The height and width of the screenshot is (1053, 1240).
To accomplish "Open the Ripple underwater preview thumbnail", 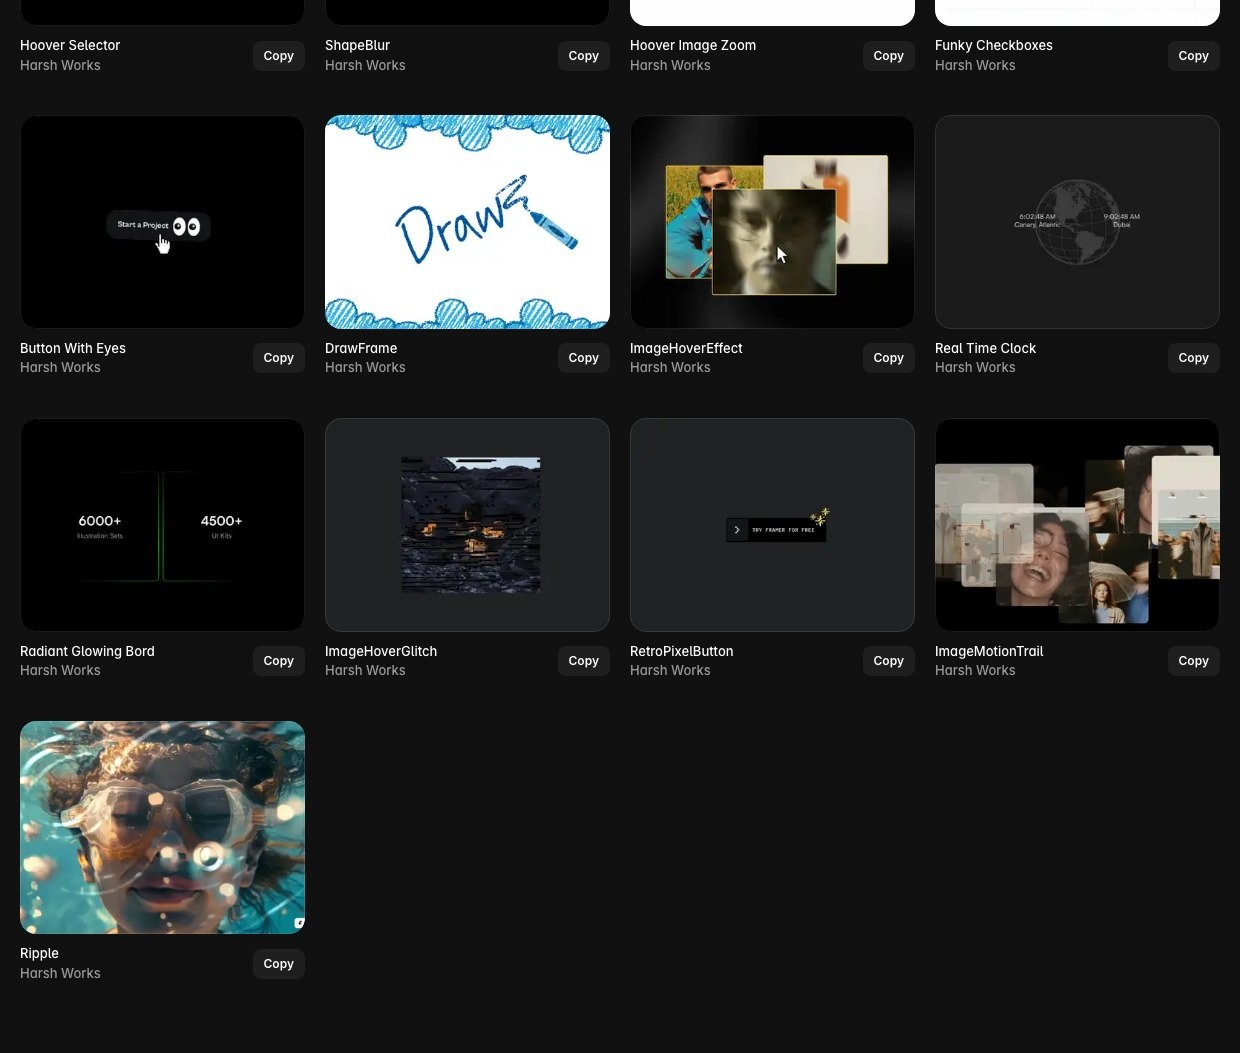I will point(162,828).
